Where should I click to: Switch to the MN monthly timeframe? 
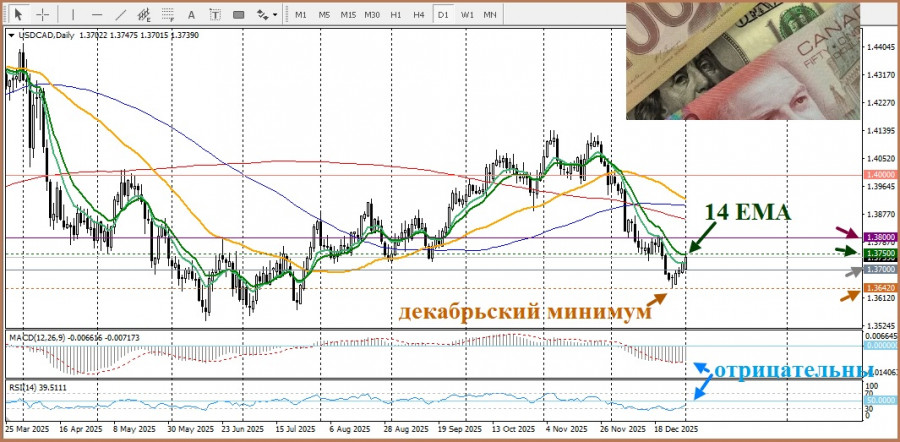(490, 15)
